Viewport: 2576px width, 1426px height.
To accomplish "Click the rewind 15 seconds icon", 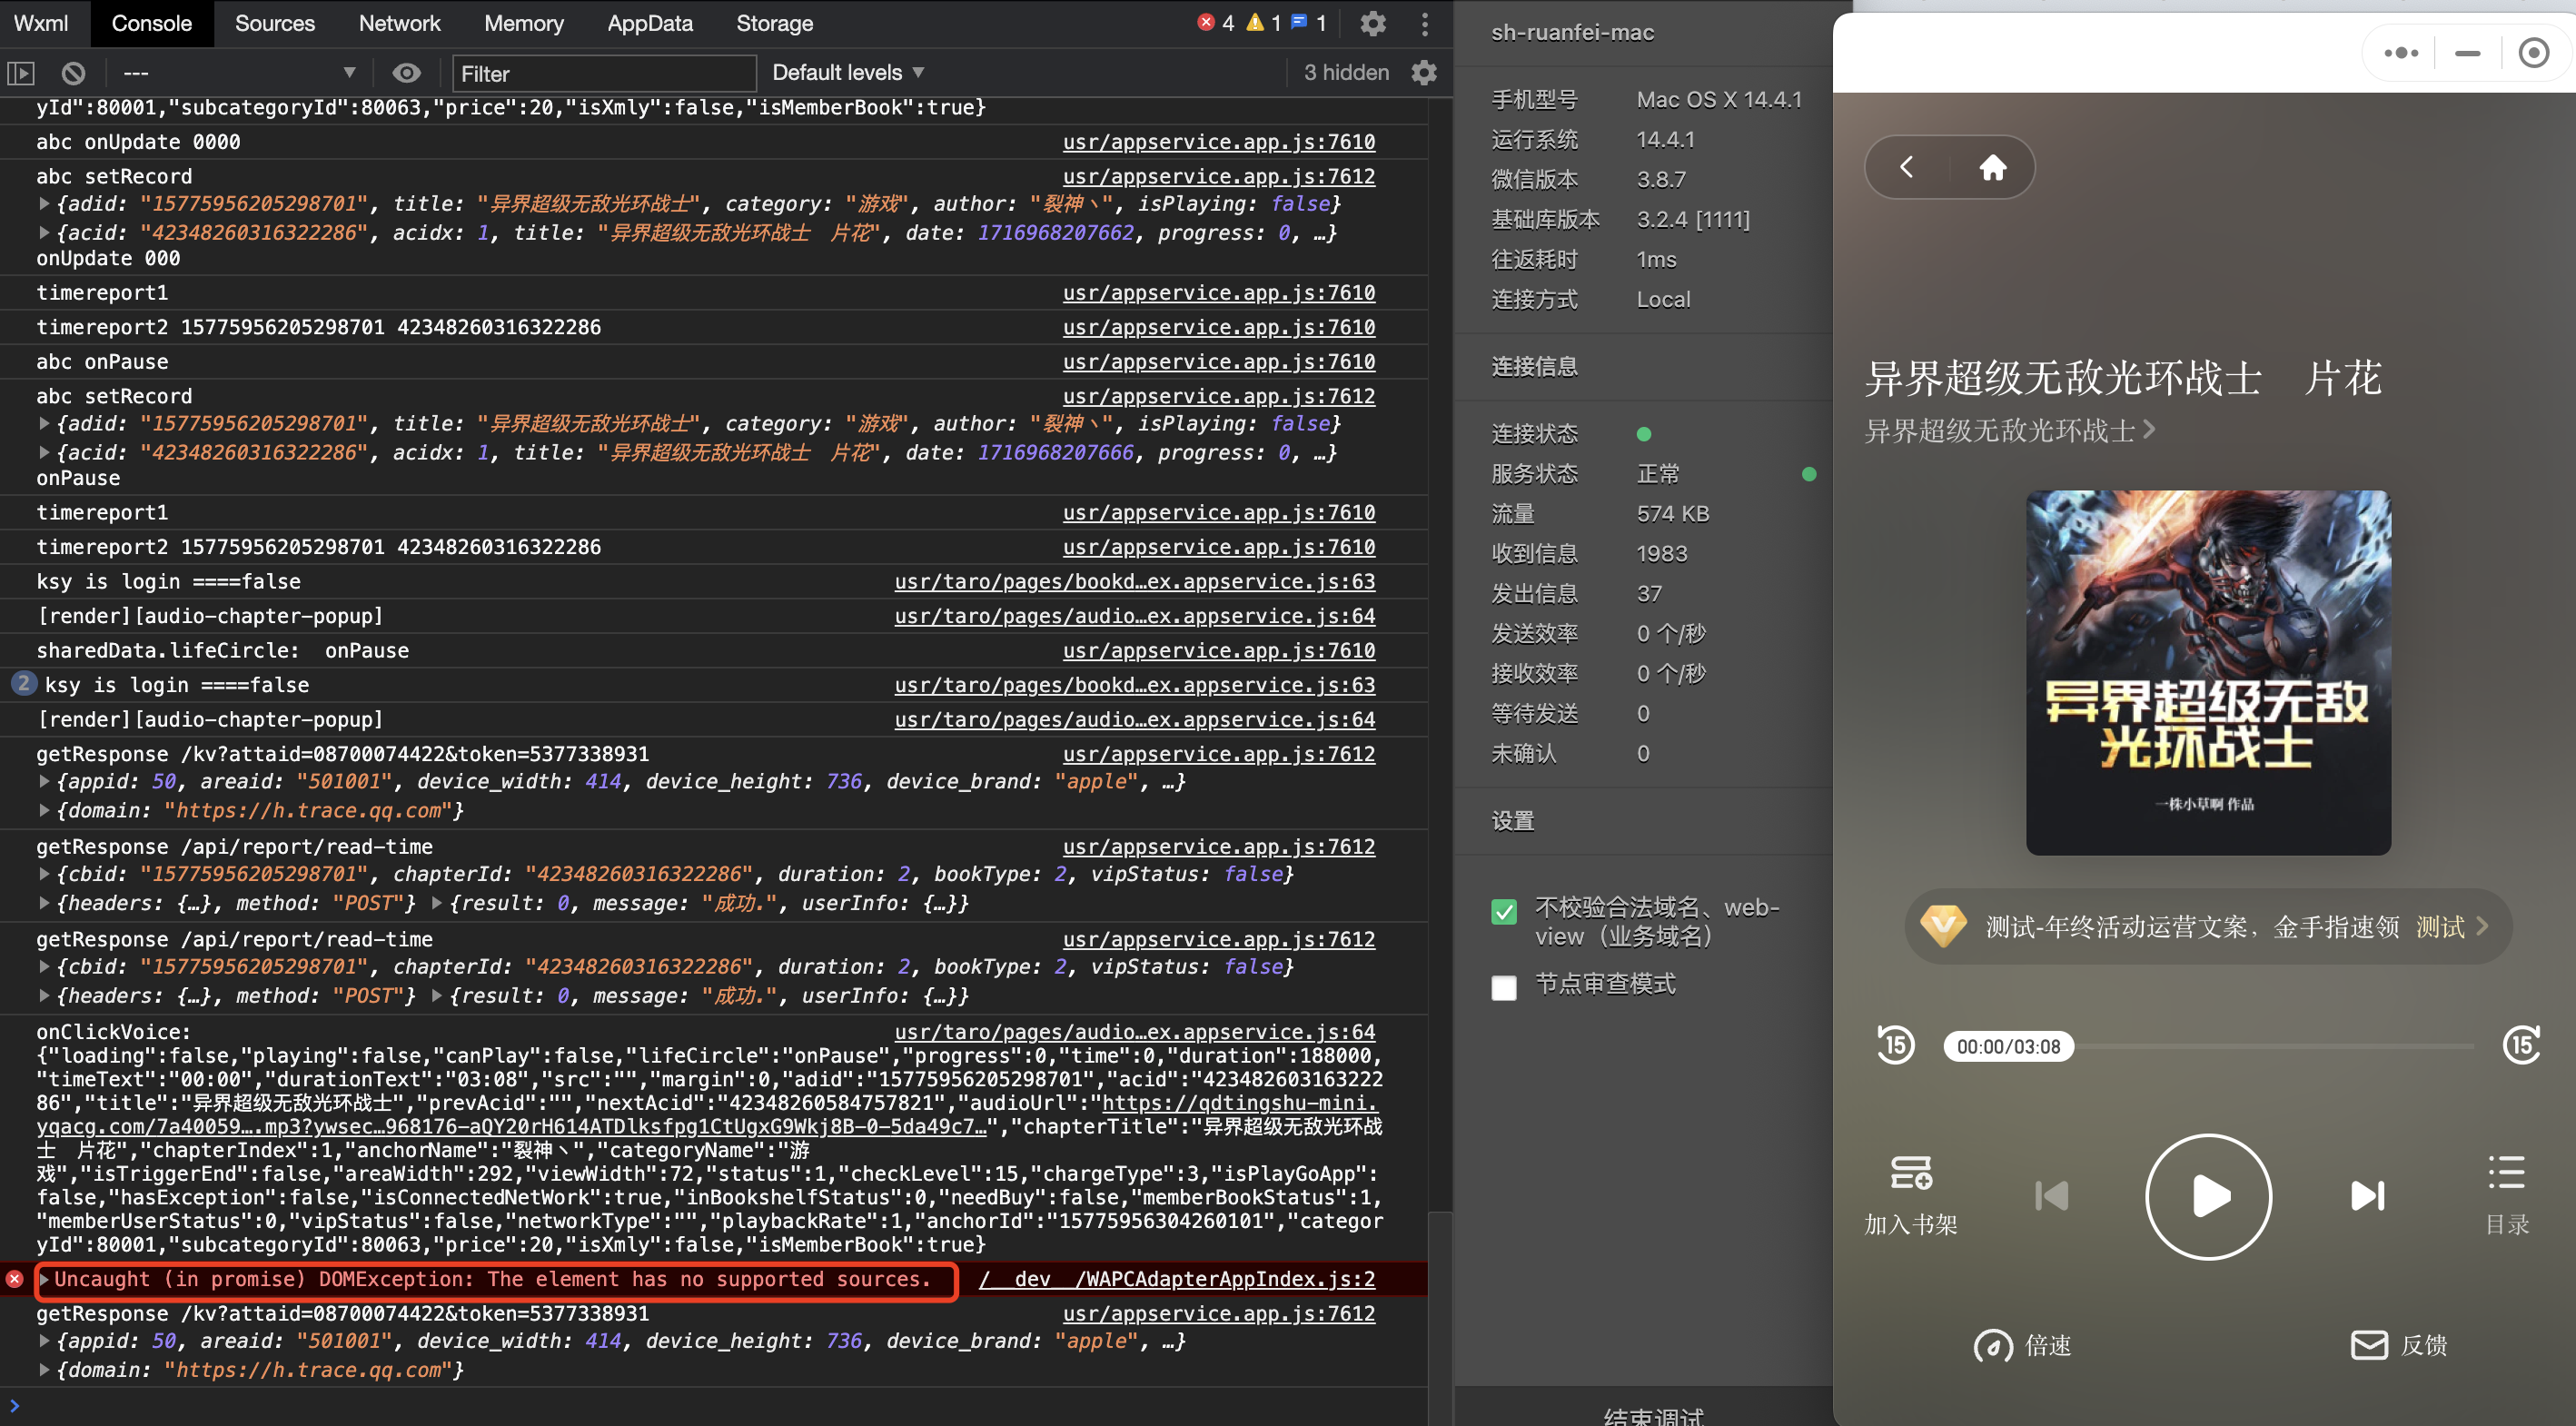I will tap(1894, 1046).
